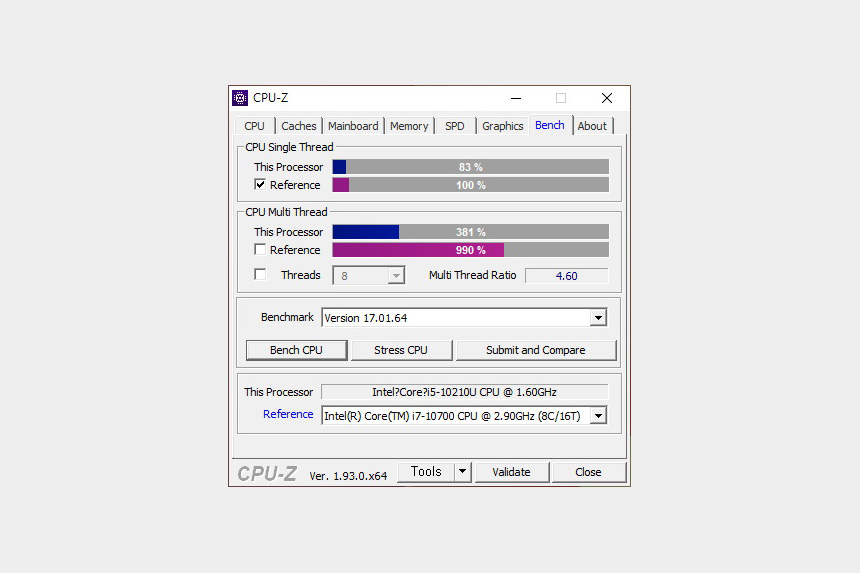The height and width of the screenshot is (573, 860).
Task: Minimize the CPU-Z window
Action: [516, 98]
